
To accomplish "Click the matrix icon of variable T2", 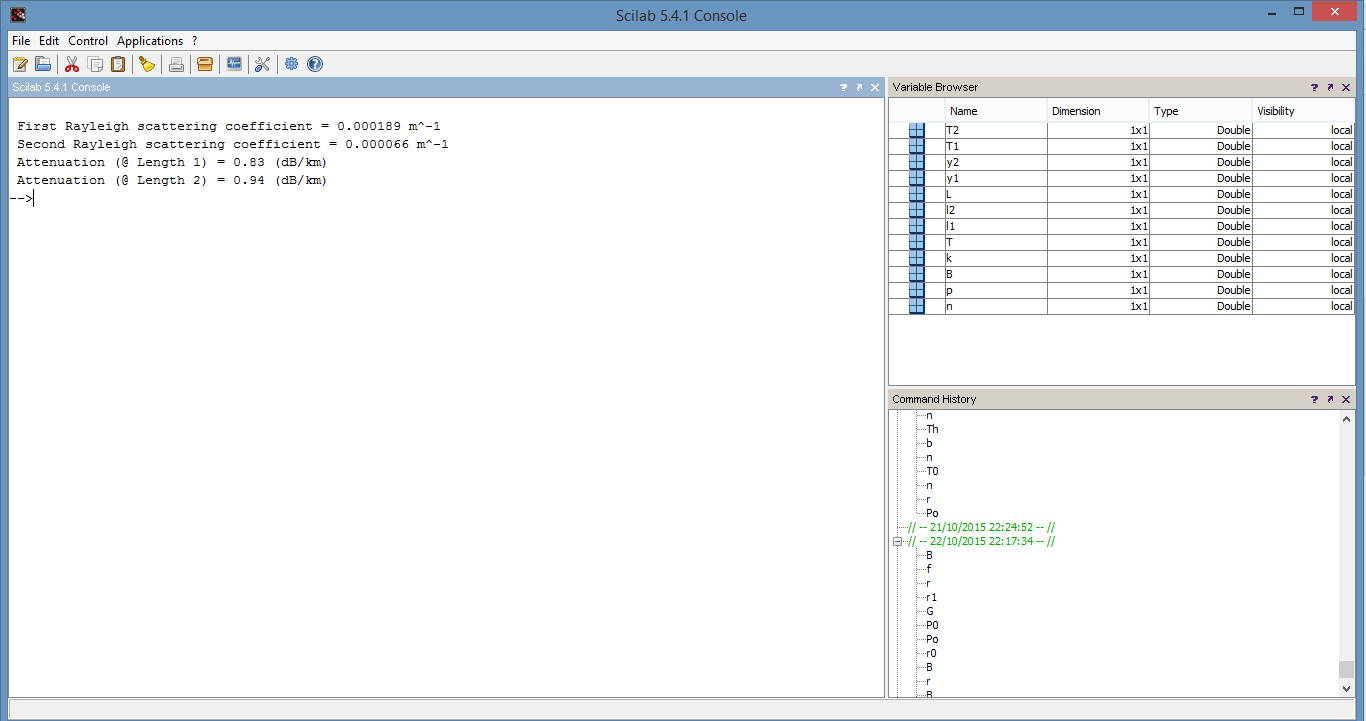I will click(x=917, y=130).
